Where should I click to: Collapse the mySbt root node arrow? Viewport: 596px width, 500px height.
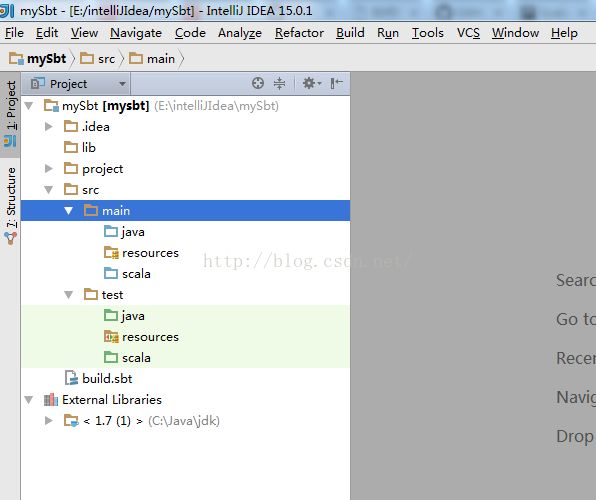[29, 106]
